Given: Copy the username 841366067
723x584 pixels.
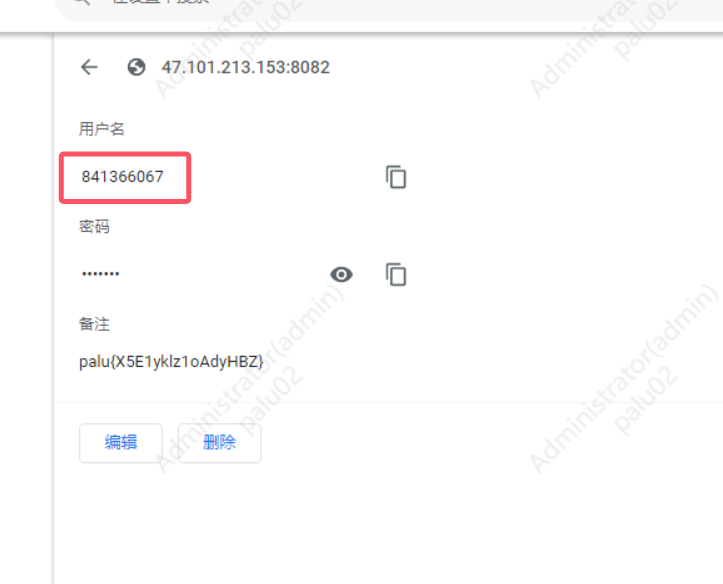Looking at the screenshot, I should [396, 177].
